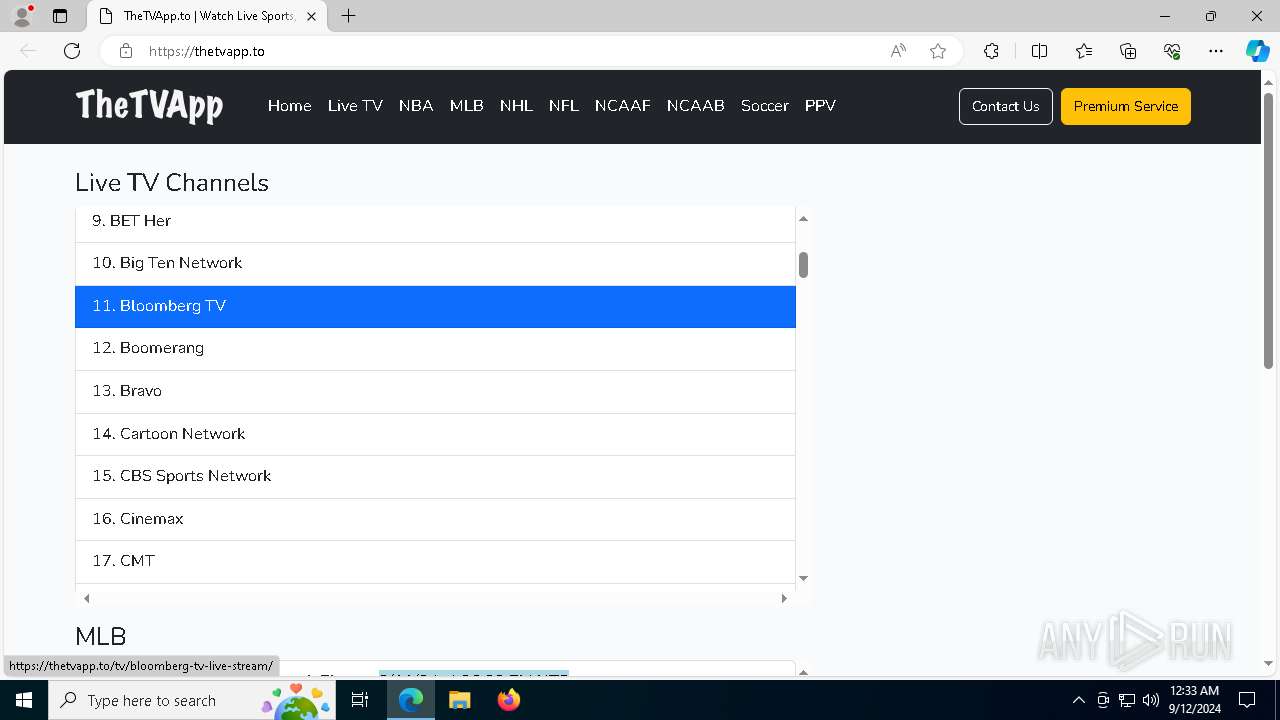This screenshot has height=720, width=1280.
Task: Select 13. Bravo channel
Action: pyautogui.click(x=435, y=391)
